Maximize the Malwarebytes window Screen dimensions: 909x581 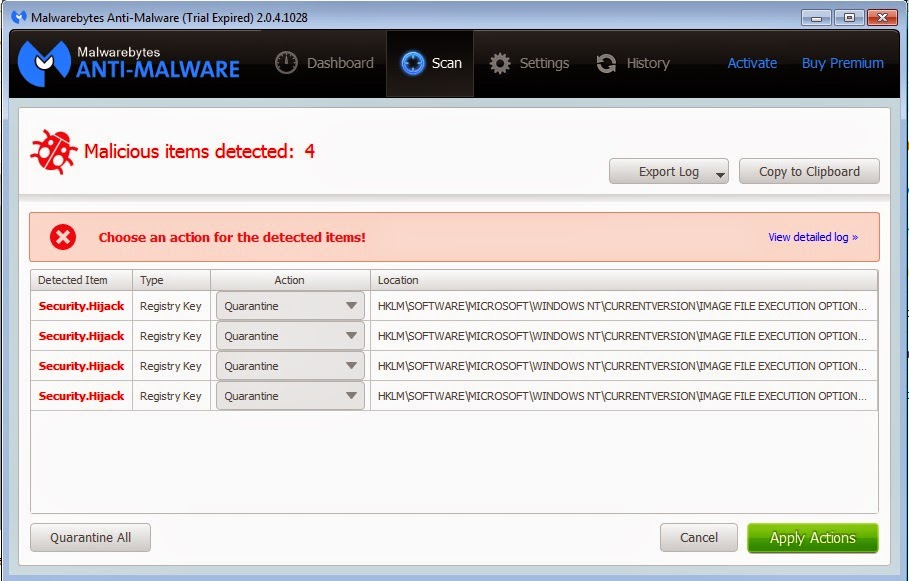[x=849, y=18]
